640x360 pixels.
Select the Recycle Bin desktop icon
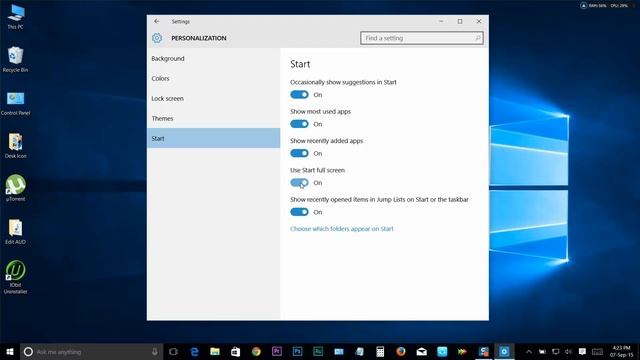point(16,60)
